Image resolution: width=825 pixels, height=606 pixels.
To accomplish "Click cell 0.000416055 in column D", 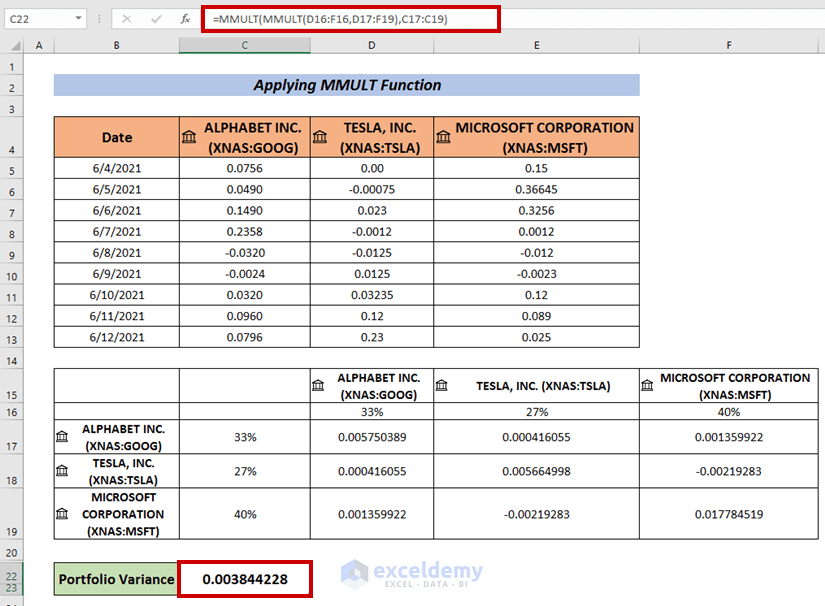I will coord(372,471).
